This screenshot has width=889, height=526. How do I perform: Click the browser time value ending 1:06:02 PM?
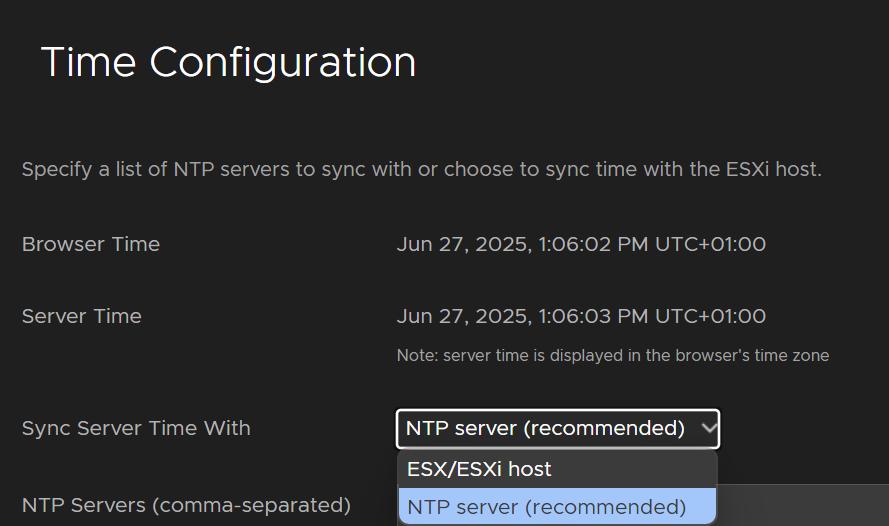(x=581, y=244)
